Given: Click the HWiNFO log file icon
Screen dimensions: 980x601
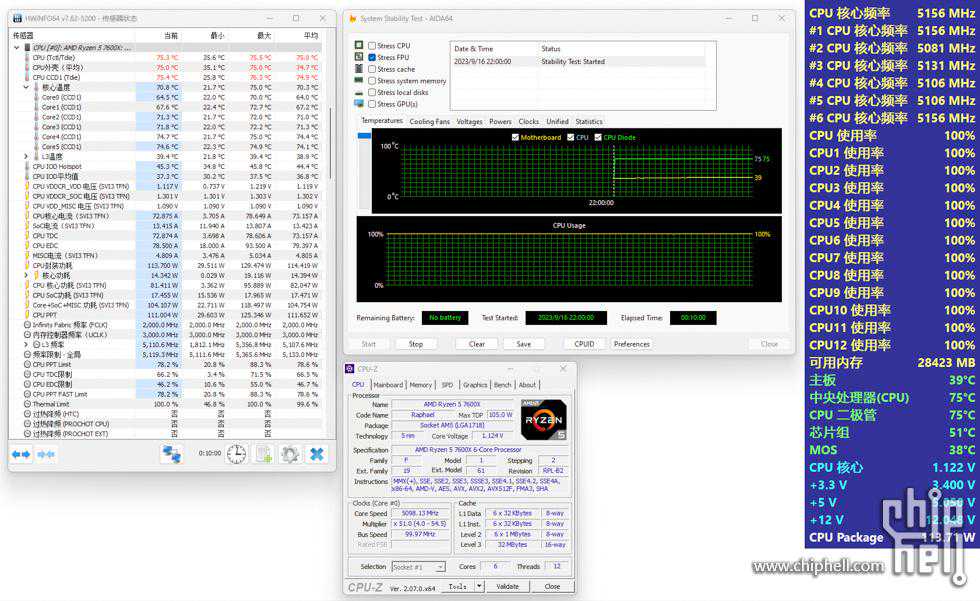Looking at the screenshot, I should [x=263, y=454].
